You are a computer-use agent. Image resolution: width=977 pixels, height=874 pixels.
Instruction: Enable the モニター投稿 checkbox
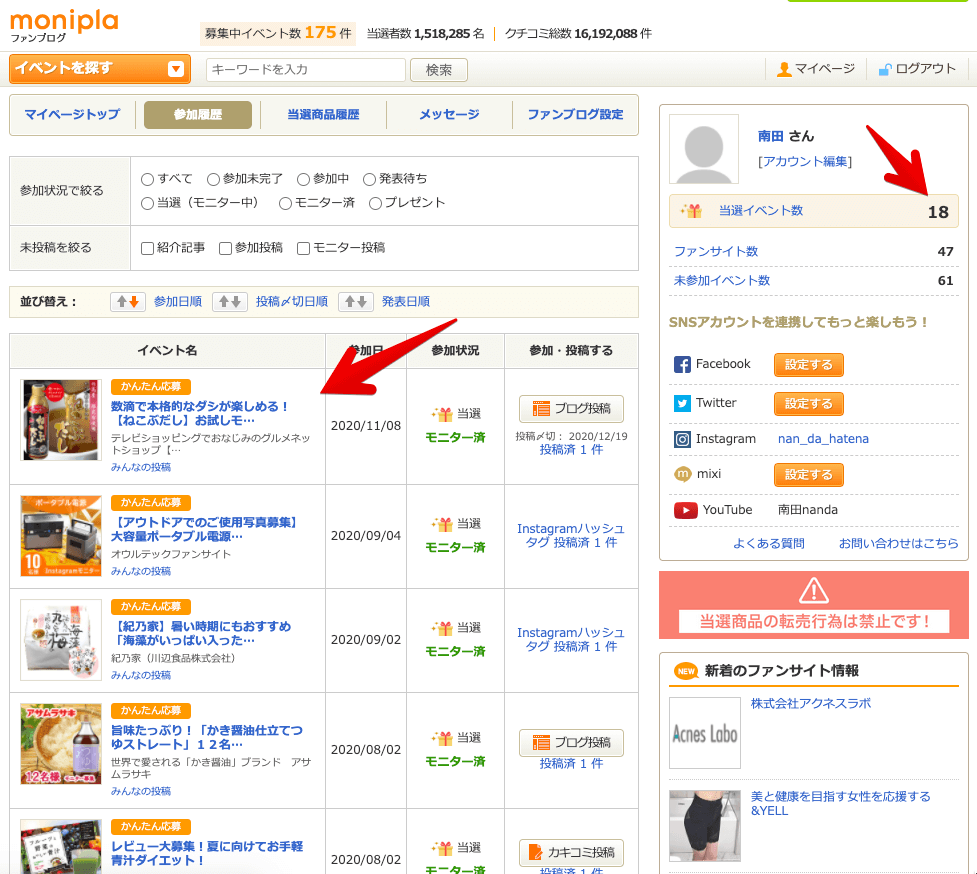pyautogui.click(x=303, y=249)
